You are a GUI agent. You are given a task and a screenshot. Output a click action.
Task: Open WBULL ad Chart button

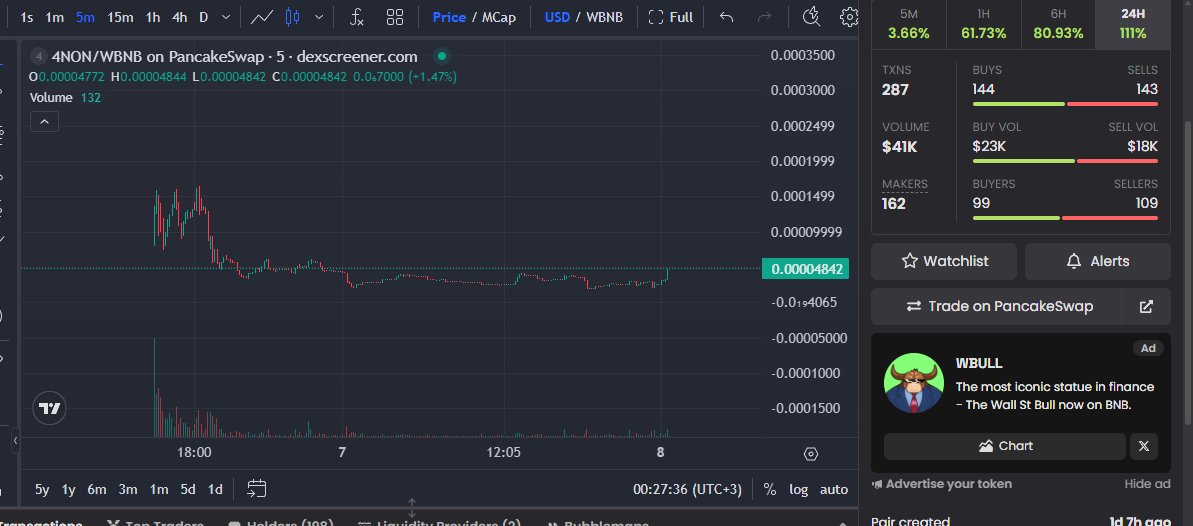[1004, 446]
